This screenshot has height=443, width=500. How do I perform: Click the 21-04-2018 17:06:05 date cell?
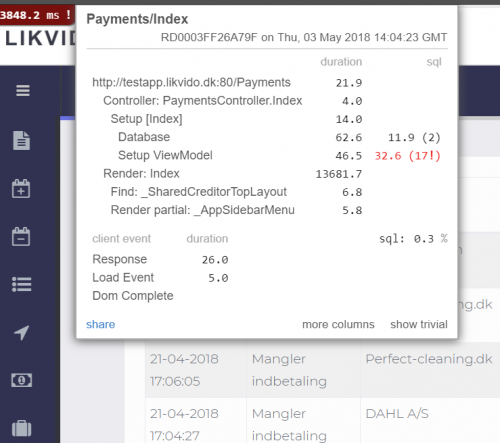196,370
